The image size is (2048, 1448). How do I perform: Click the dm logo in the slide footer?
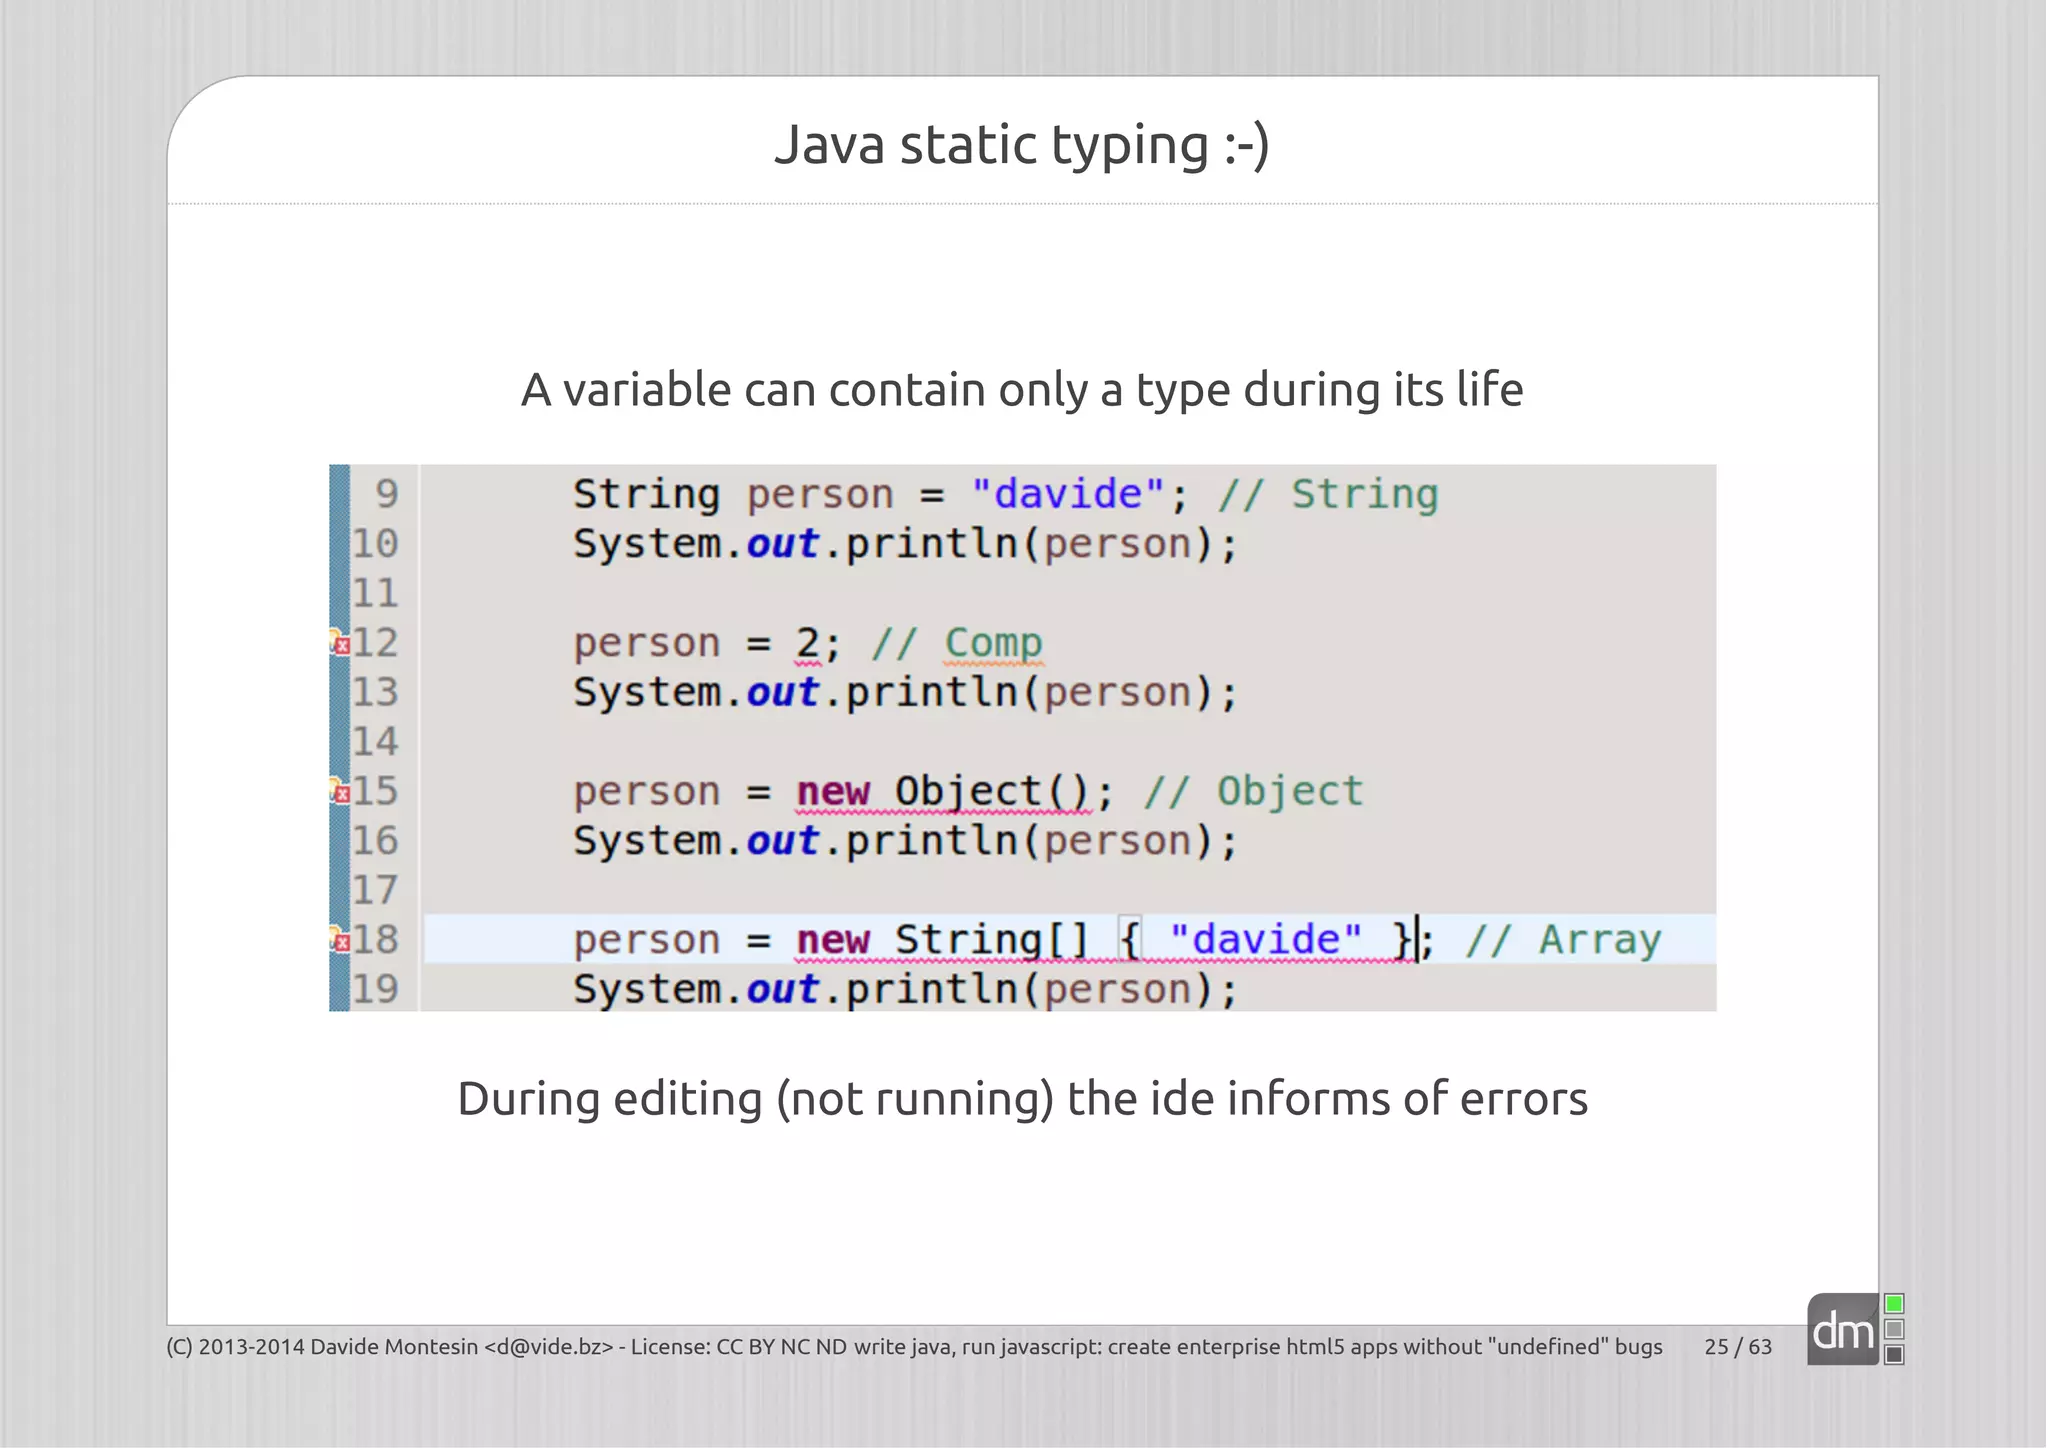(1843, 1330)
